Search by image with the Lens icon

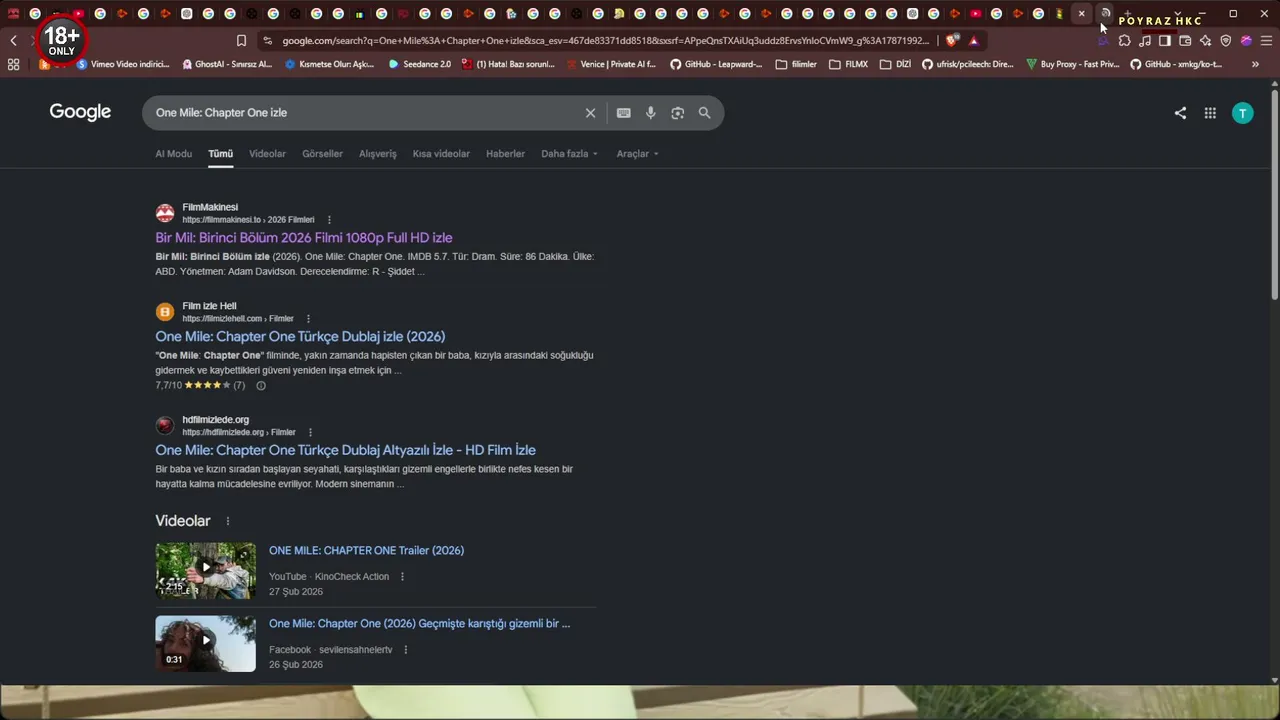pos(678,113)
